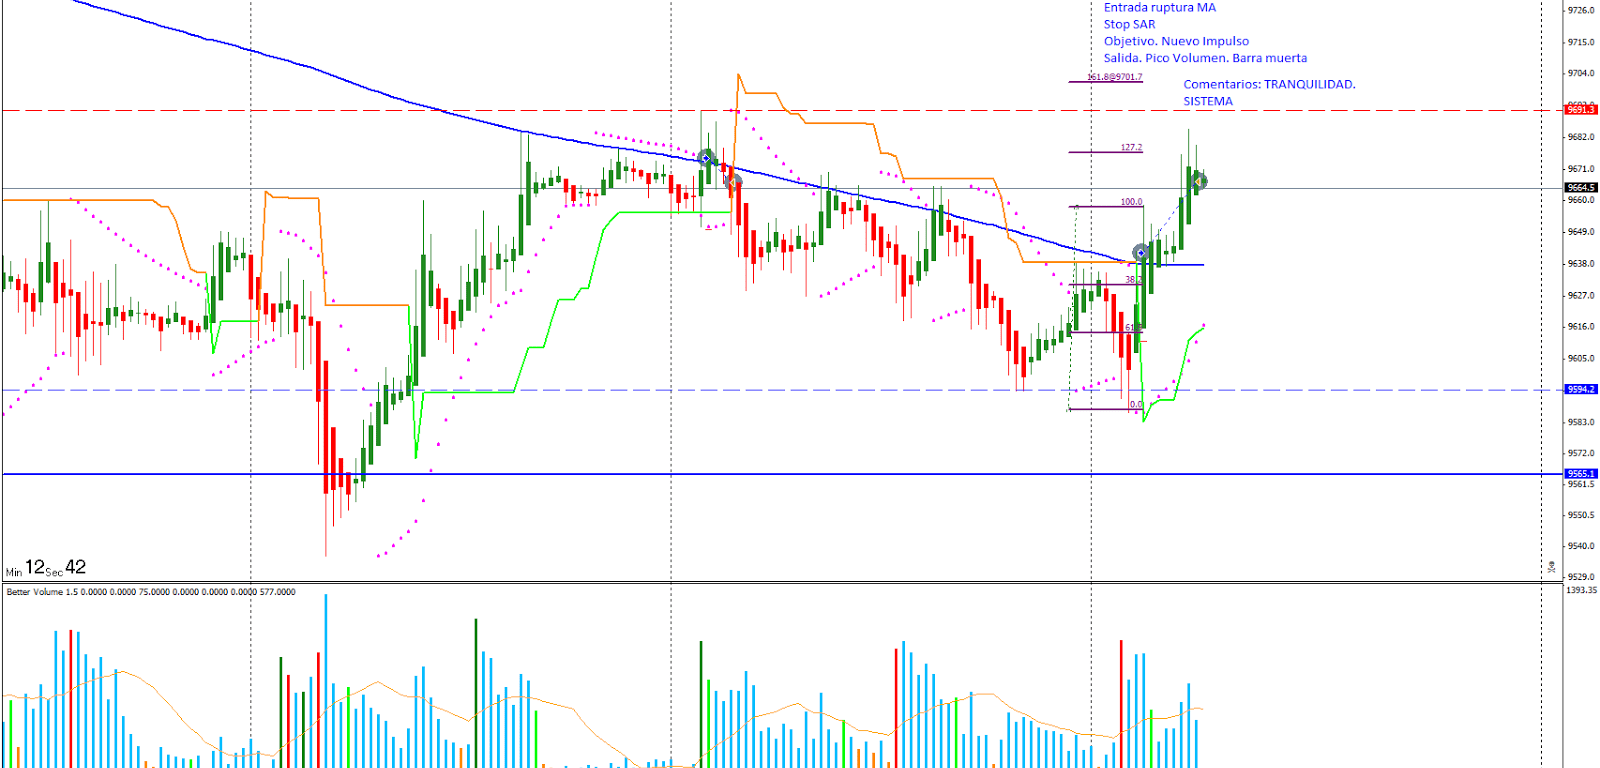This screenshot has width=1600, height=768.
Task: Select the Fibonacci 0.0 level label
Action: [1135, 405]
